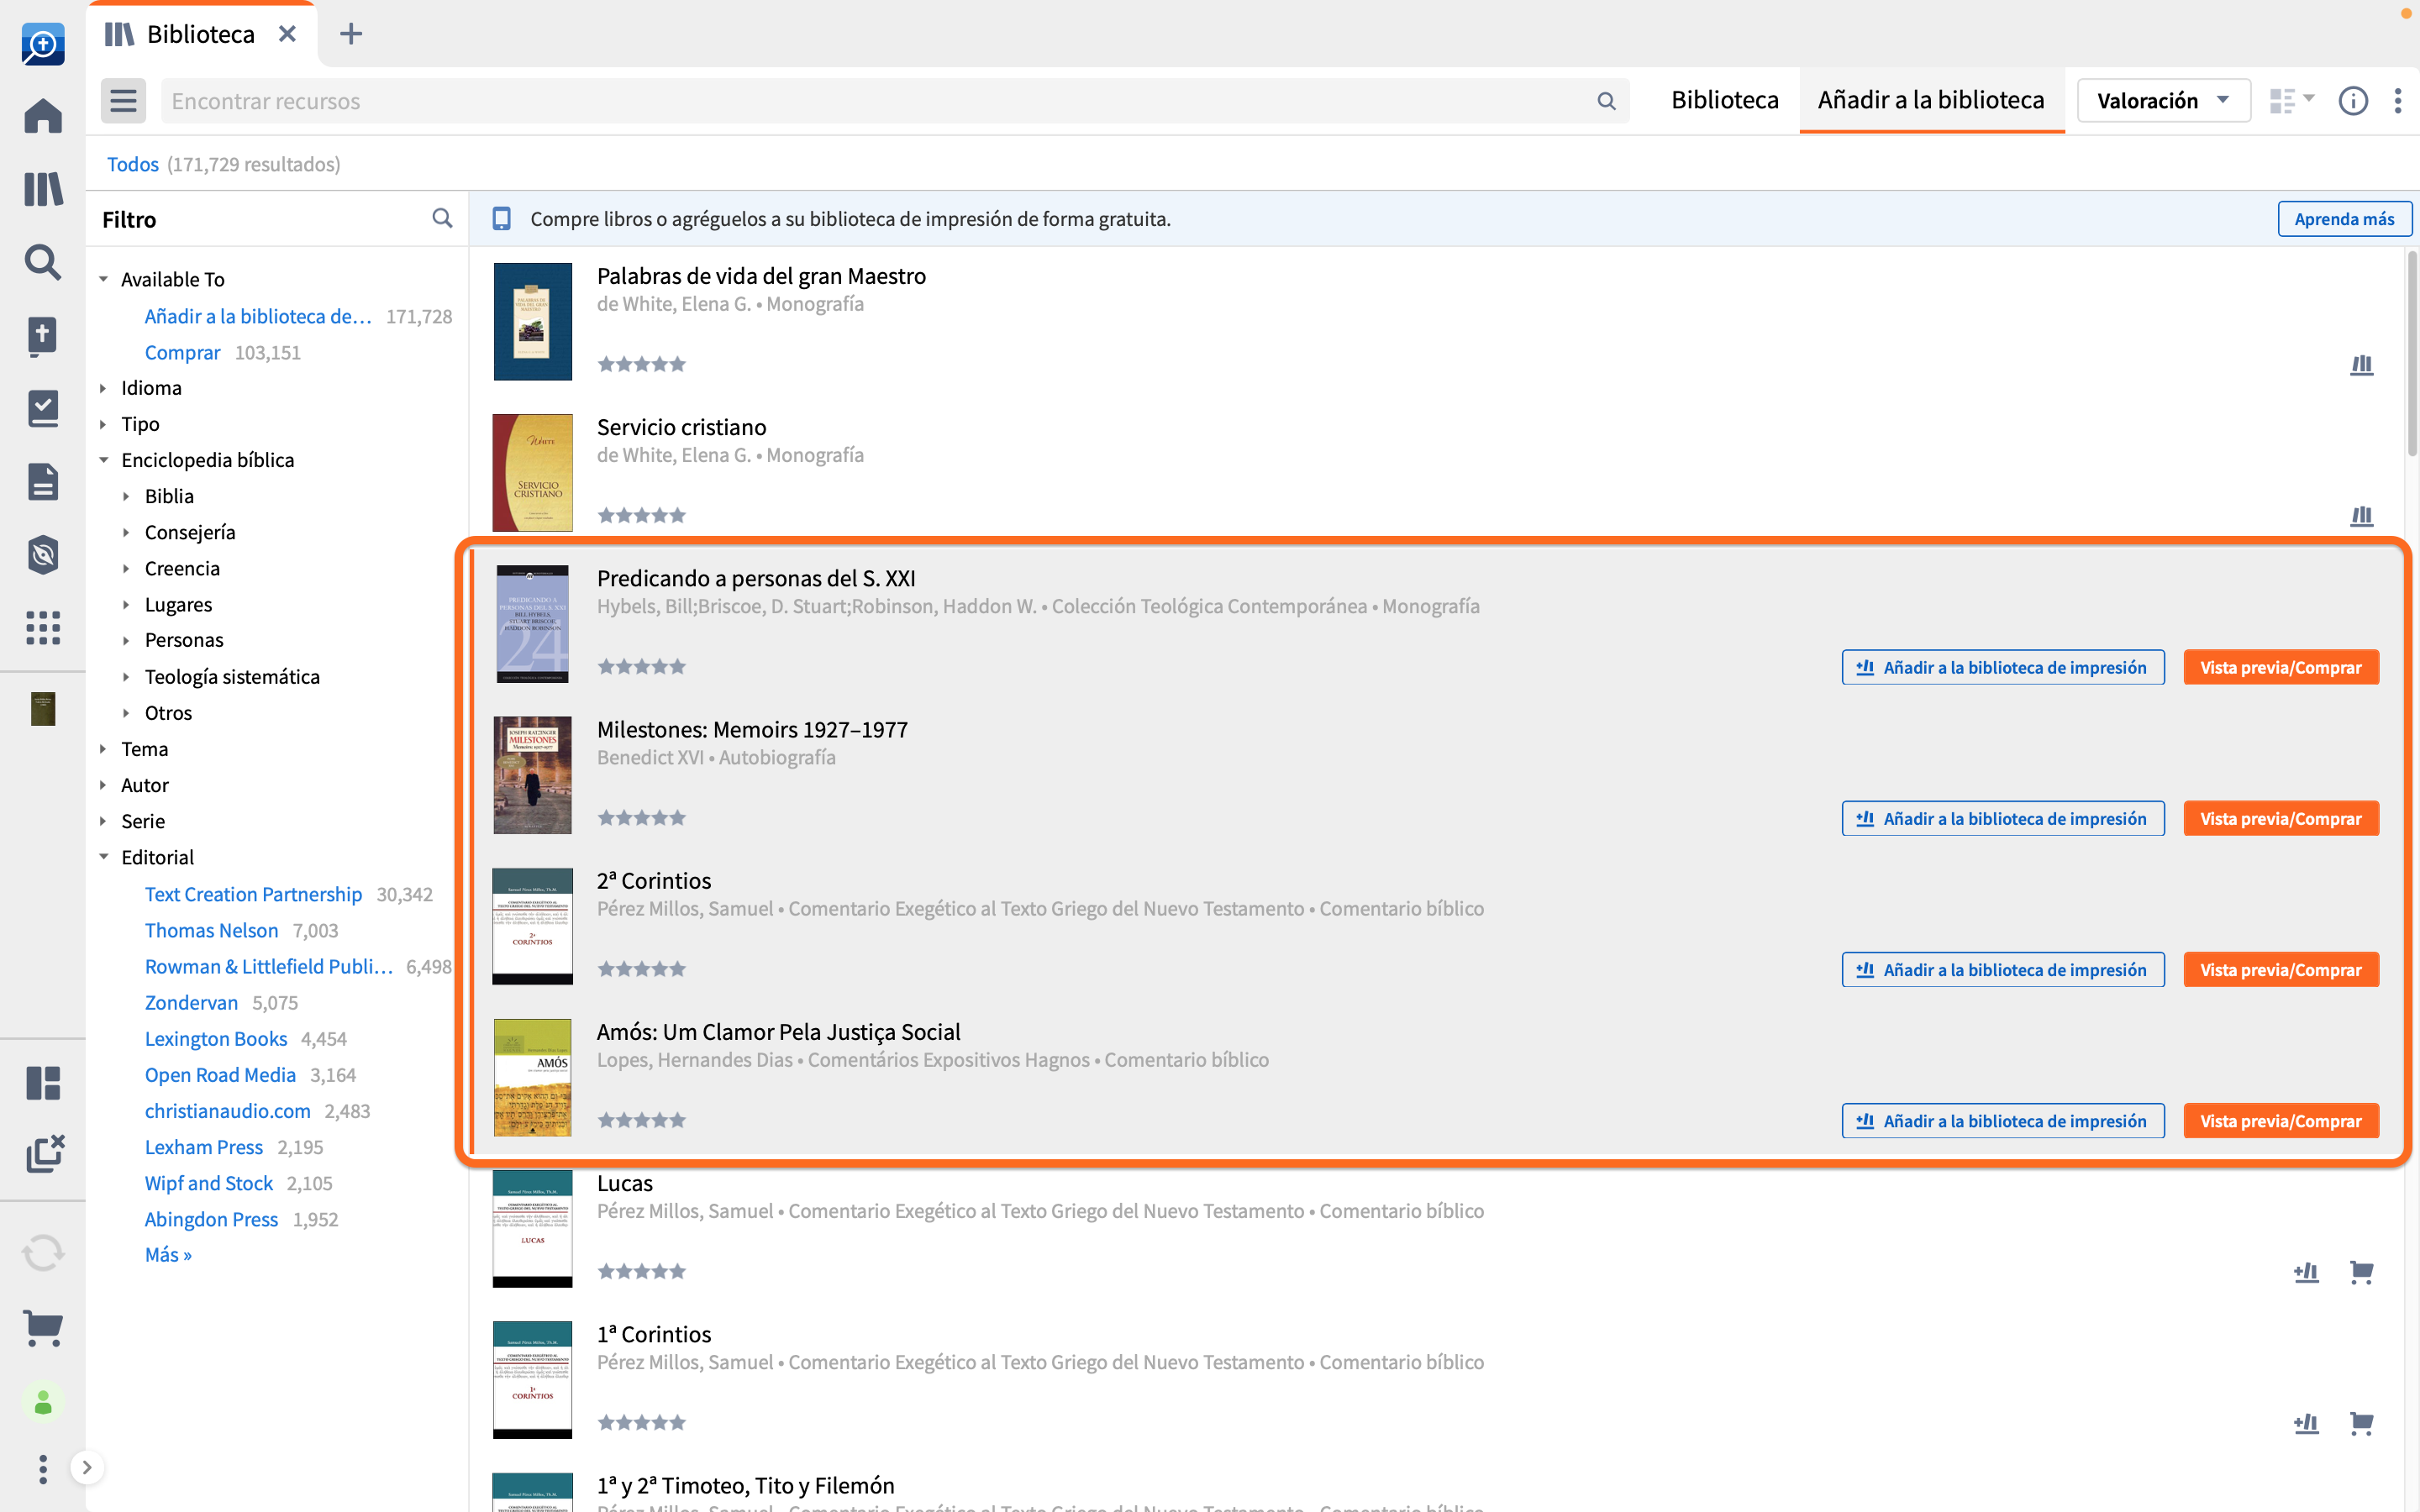Click the hamburger menu beside the search field
2420x1512 pixels.
(x=123, y=101)
